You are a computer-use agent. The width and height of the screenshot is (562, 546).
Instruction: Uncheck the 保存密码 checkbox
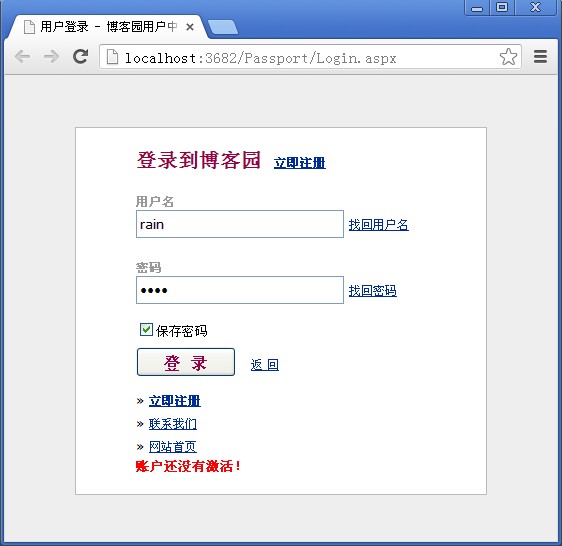click(x=146, y=329)
